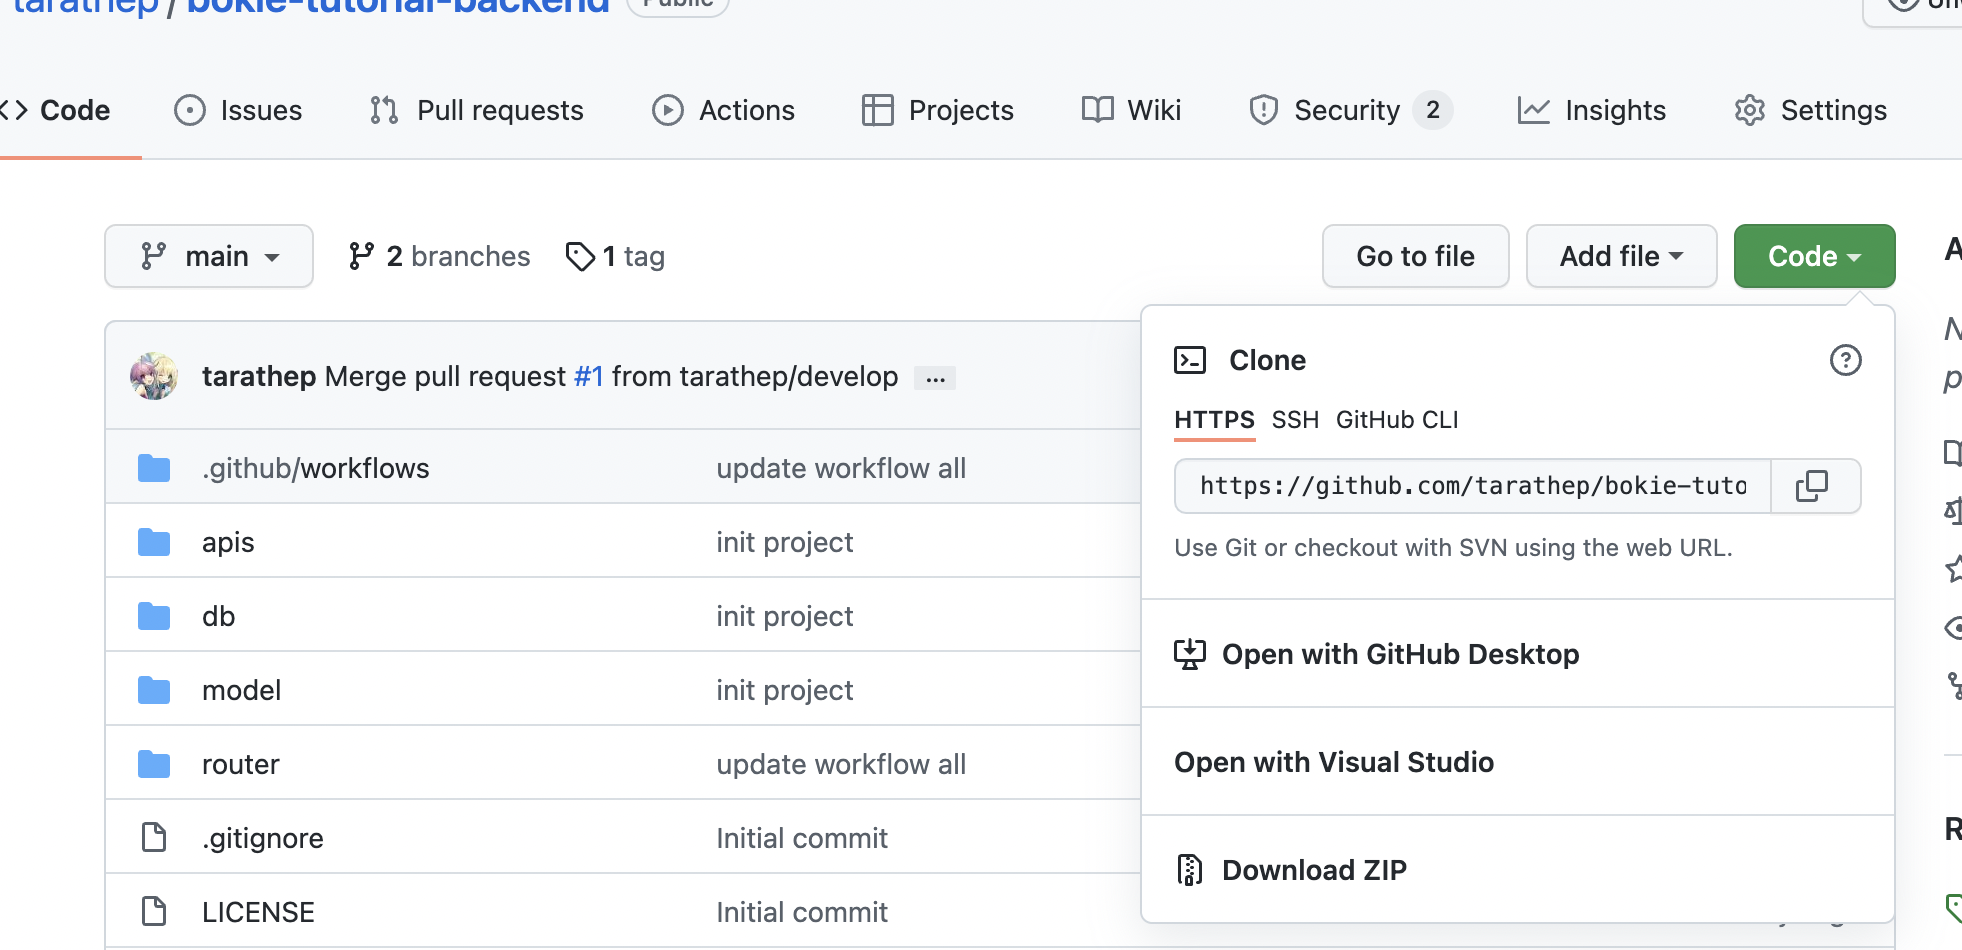Select the SSH clone tab

(x=1295, y=420)
